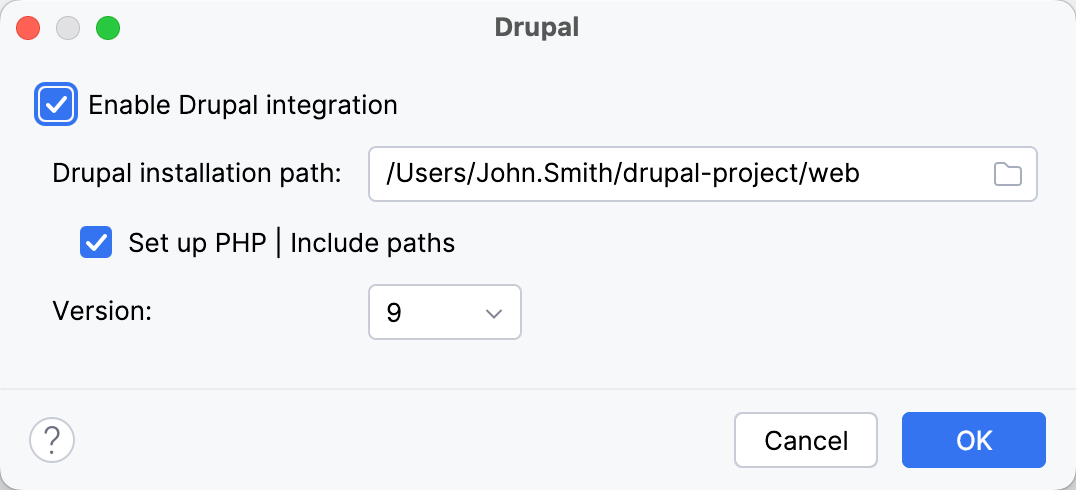The height and width of the screenshot is (490, 1076).
Task: Click the 'Enable Drupal integration' label text
Action: (243, 105)
